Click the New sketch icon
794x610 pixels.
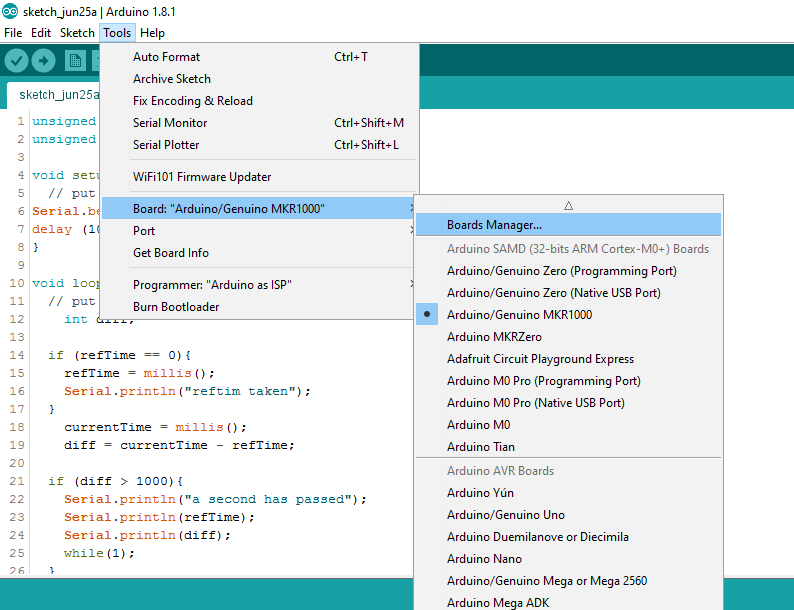click(x=75, y=61)
